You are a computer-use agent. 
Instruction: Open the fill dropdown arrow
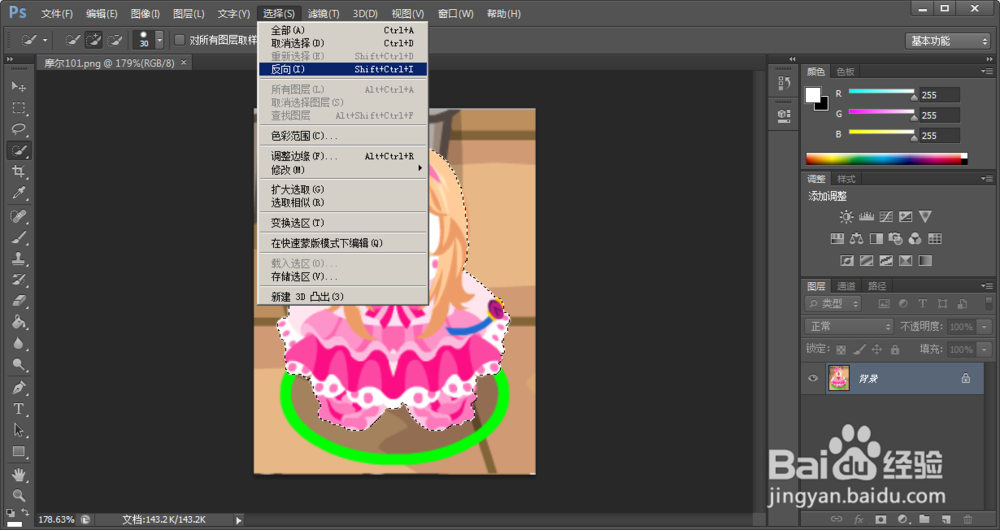coord(985,350)
